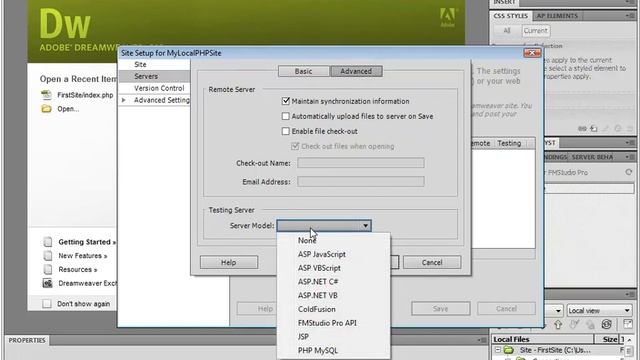Click the Open... link

tap(68, 109)
